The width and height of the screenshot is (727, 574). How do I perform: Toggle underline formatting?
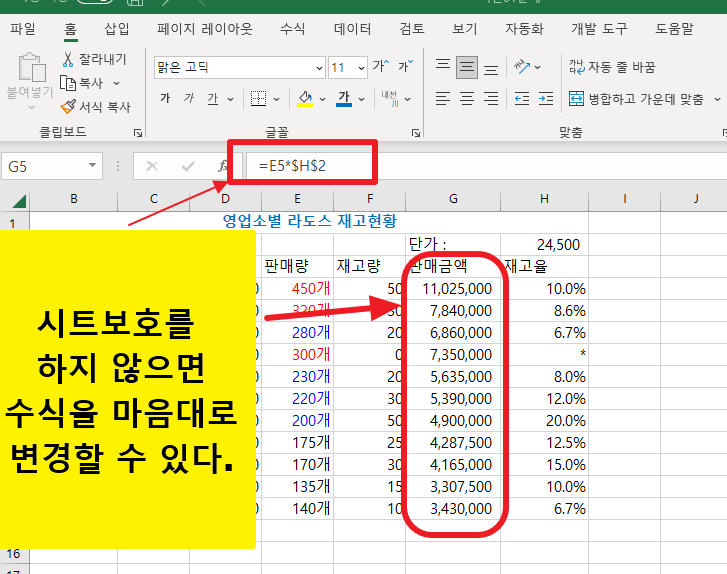click(212, 98)
